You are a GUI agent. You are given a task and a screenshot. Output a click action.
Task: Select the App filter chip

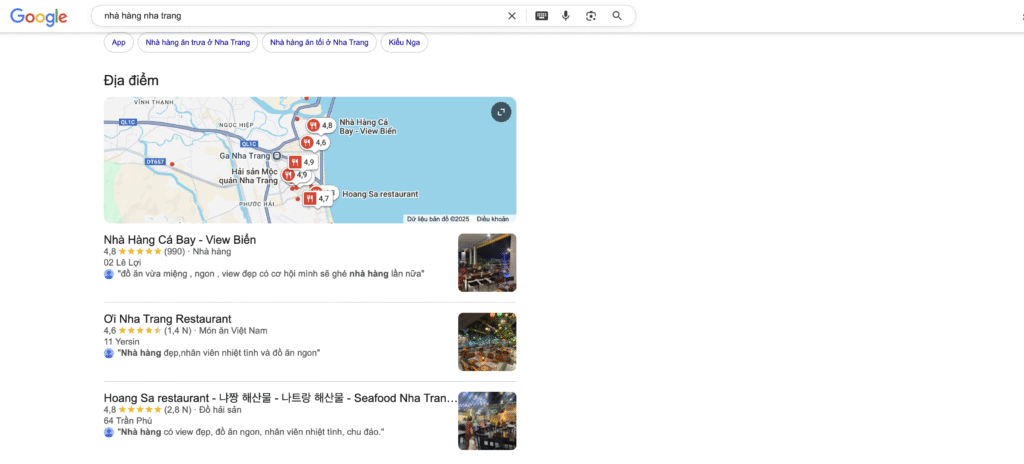click(118, 42)
